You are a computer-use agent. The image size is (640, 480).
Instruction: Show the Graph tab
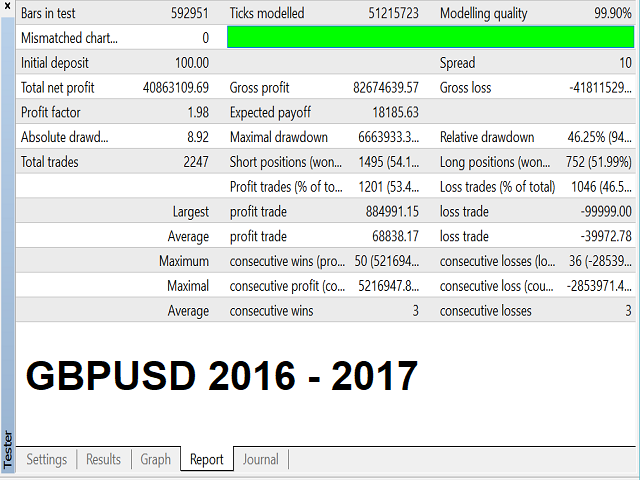click(x=156, y=460)
